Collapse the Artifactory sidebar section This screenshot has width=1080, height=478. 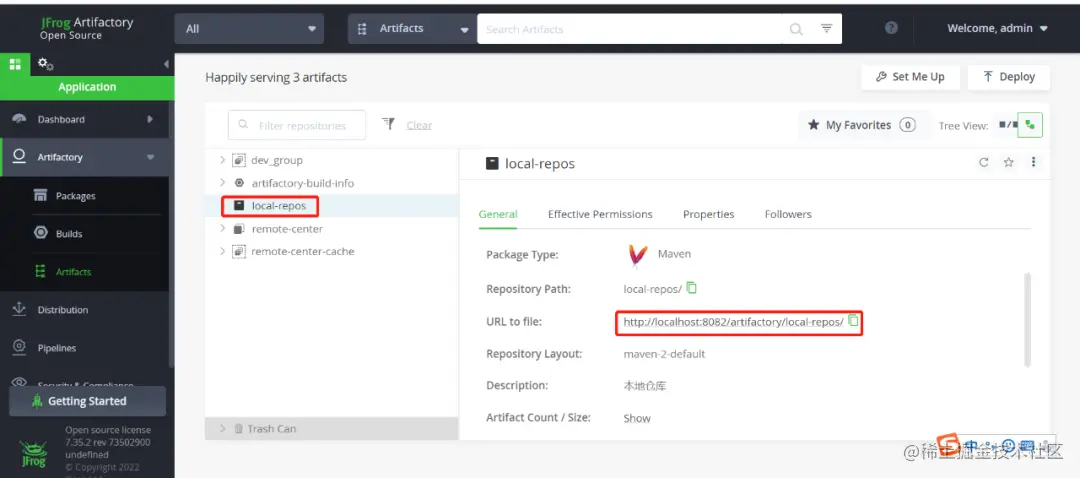click(x=151, y=157)
